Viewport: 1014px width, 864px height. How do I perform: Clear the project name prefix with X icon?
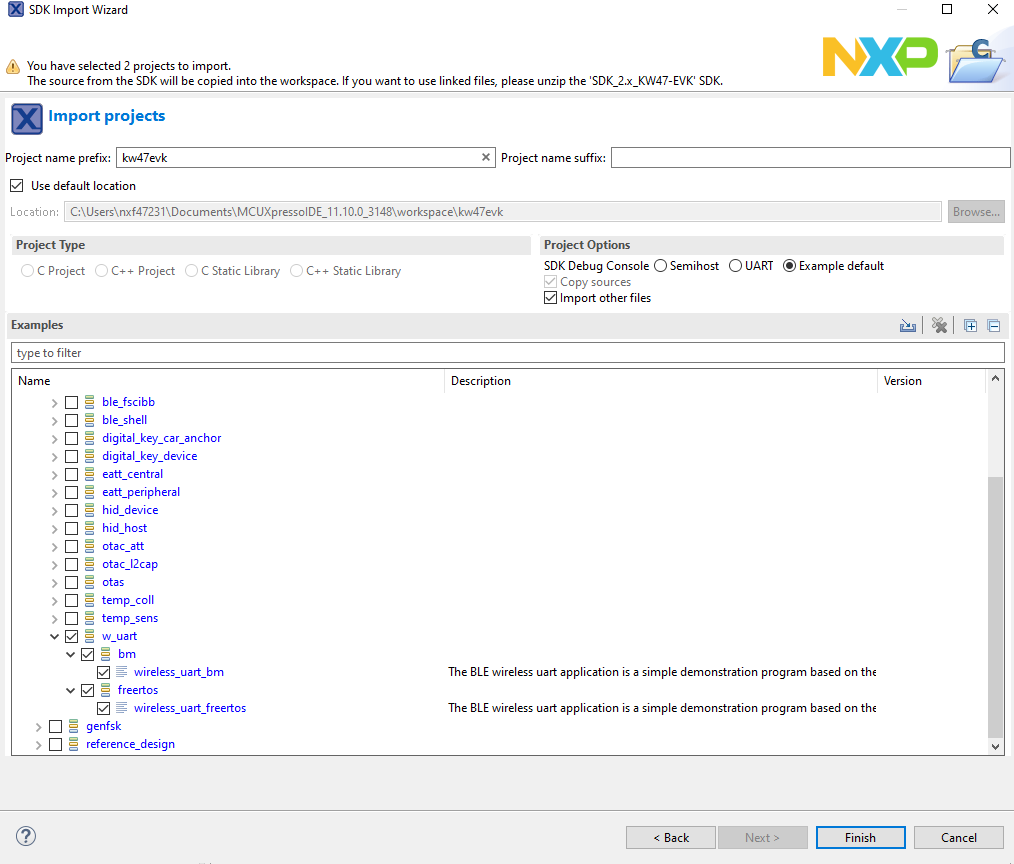[x=486, y=158]
